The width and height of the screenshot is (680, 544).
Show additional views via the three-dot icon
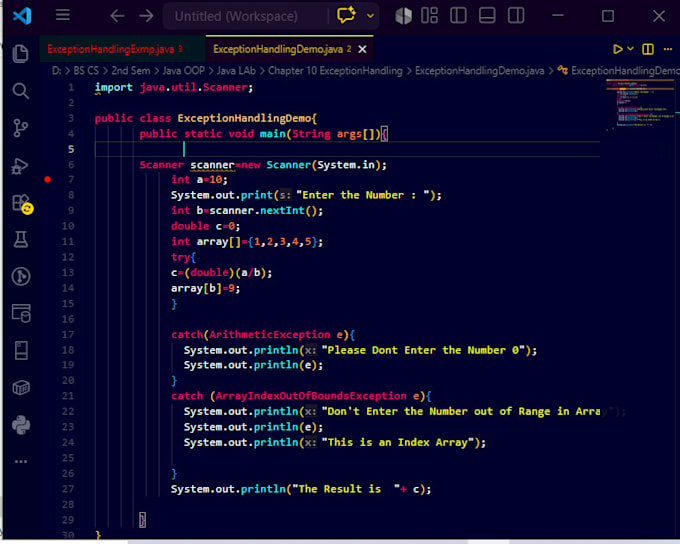click(x=21, y=461)
